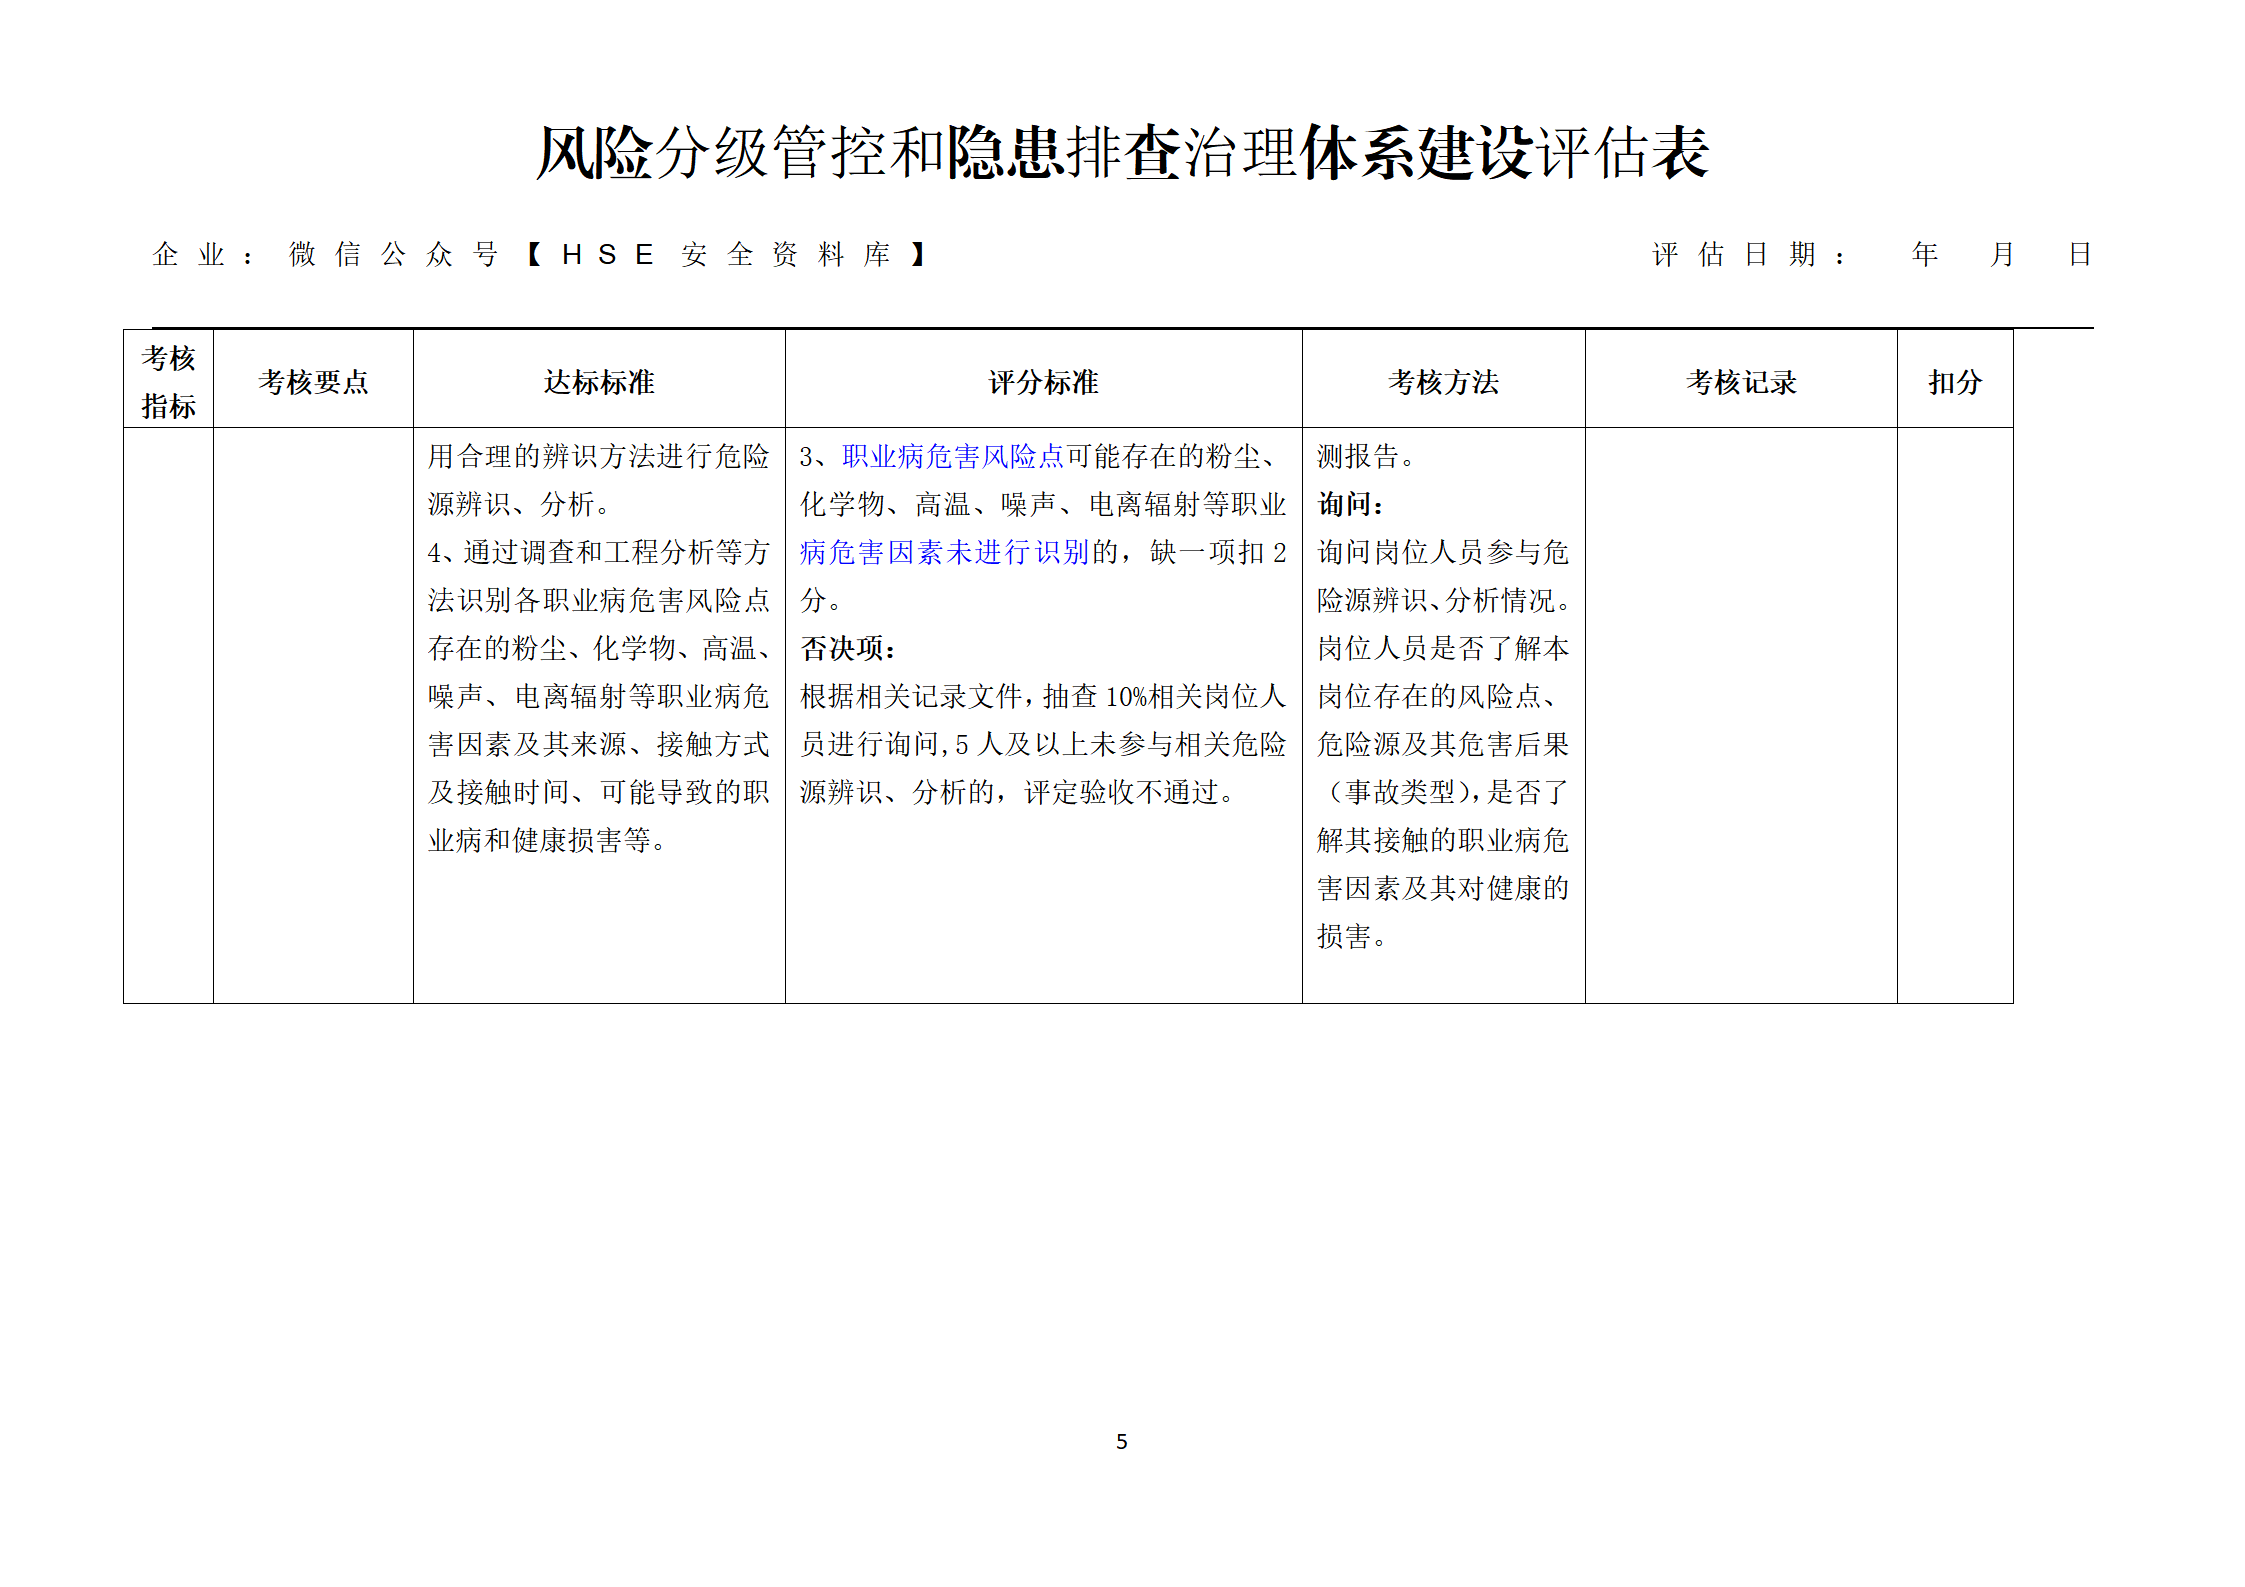Click page number 5 at bottom
The height and width of the screenshot is (1587, 2245).
[1121, 1441]
